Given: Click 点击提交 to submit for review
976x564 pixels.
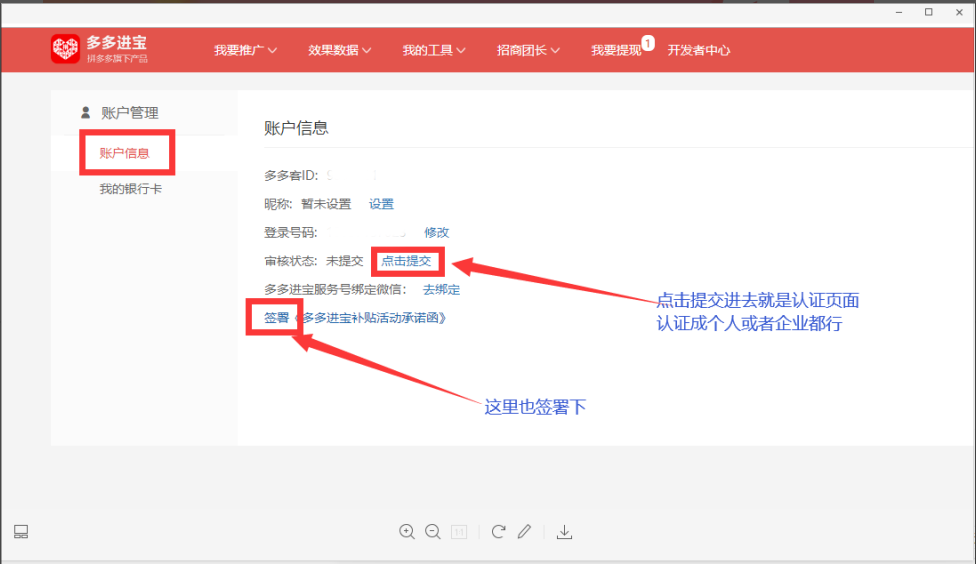Looking at the screenshot, I should click(x=406, y=261).
